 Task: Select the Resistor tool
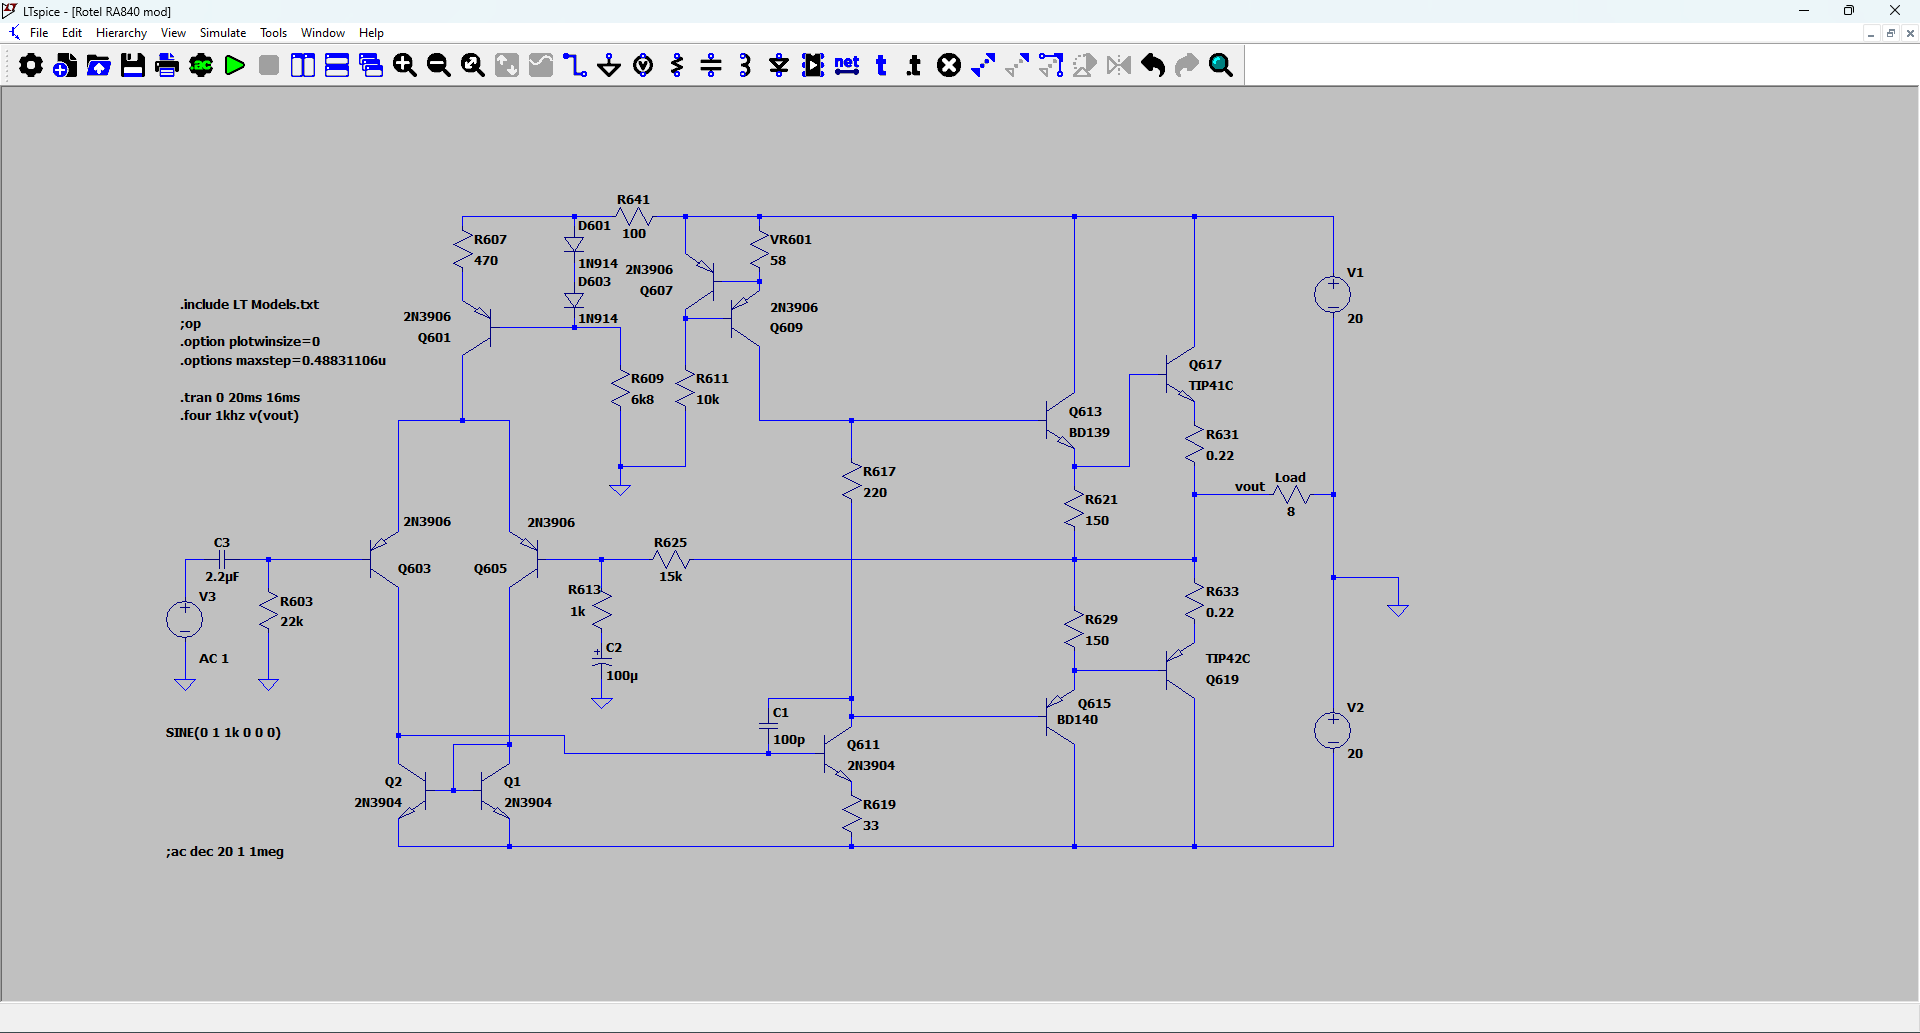[x=677, y=66]
